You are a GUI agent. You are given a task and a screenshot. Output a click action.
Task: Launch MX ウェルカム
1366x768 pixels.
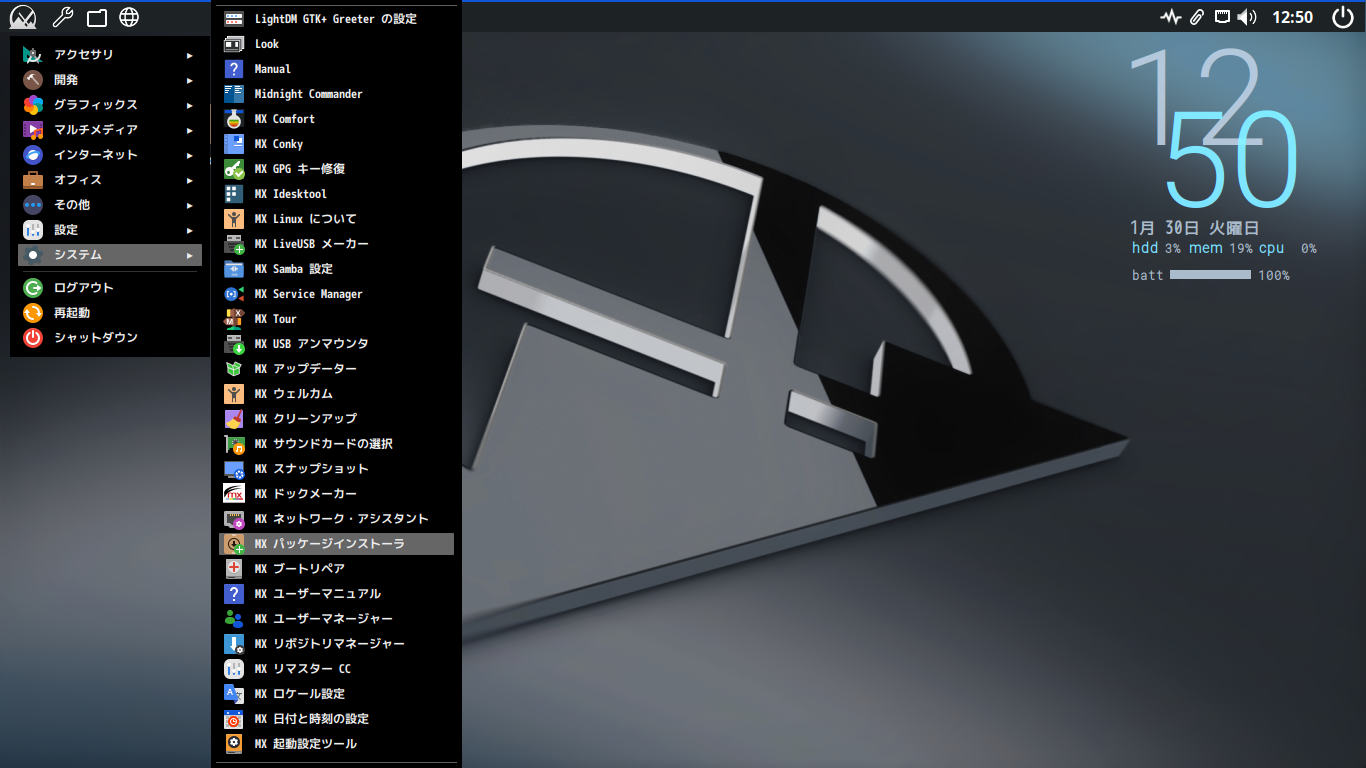pos(336,394)
